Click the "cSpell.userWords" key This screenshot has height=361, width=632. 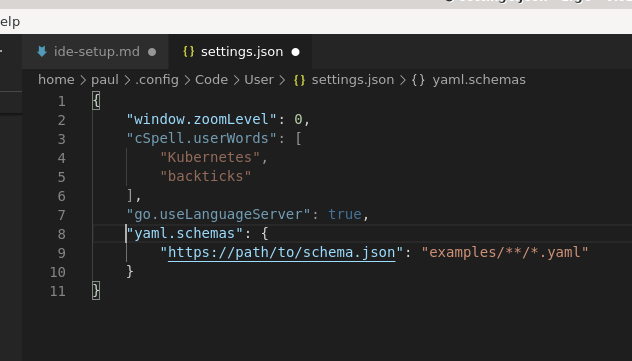click(x=202, y=138)
